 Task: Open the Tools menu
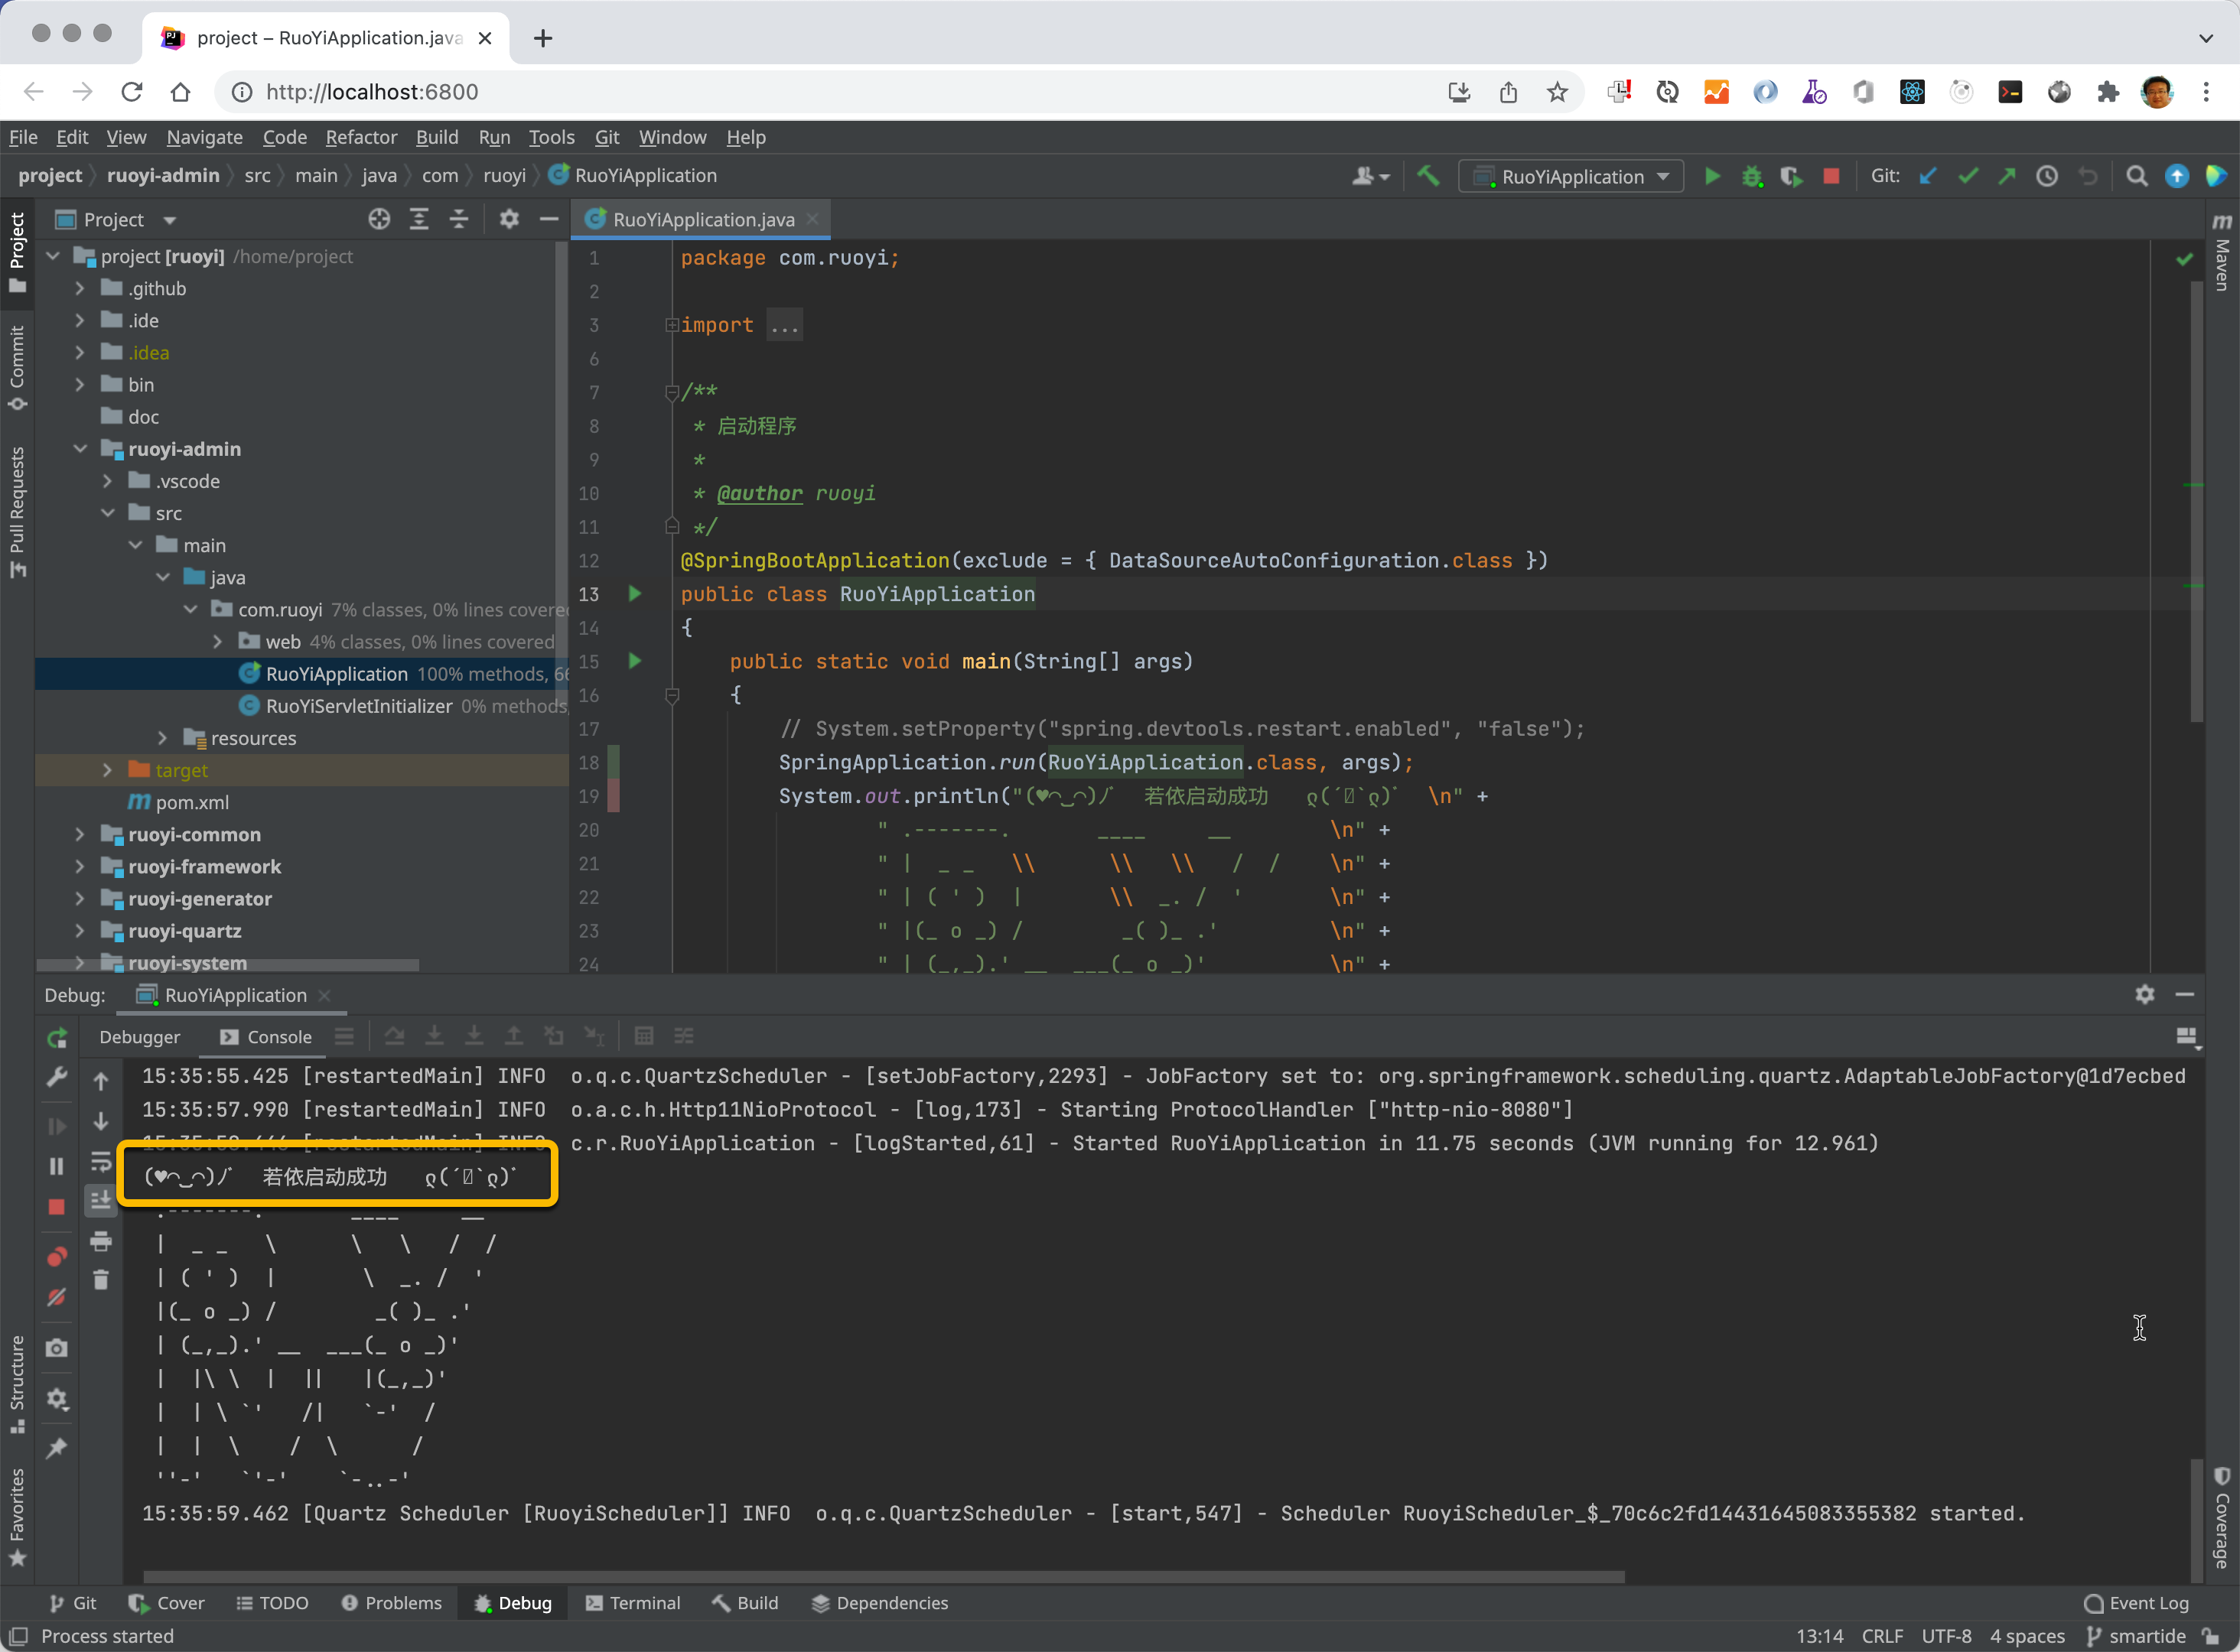point(551,137)
